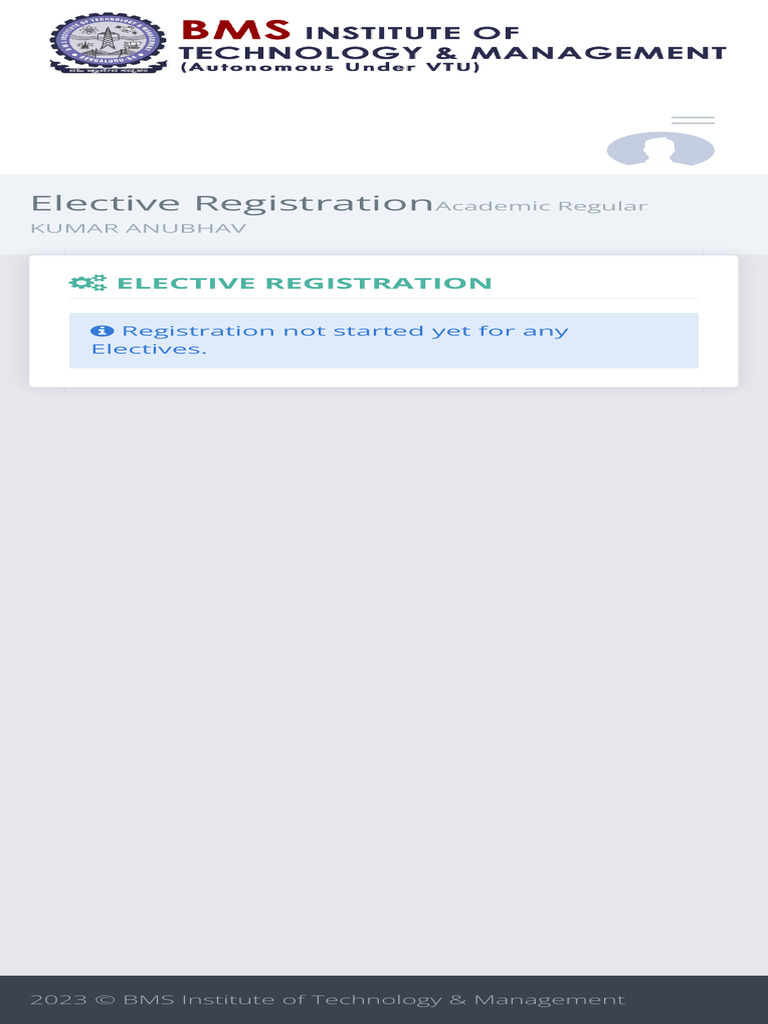
Task: Click the blue info icon in alert
Action: pyautogui.click(x=101, y=331)
